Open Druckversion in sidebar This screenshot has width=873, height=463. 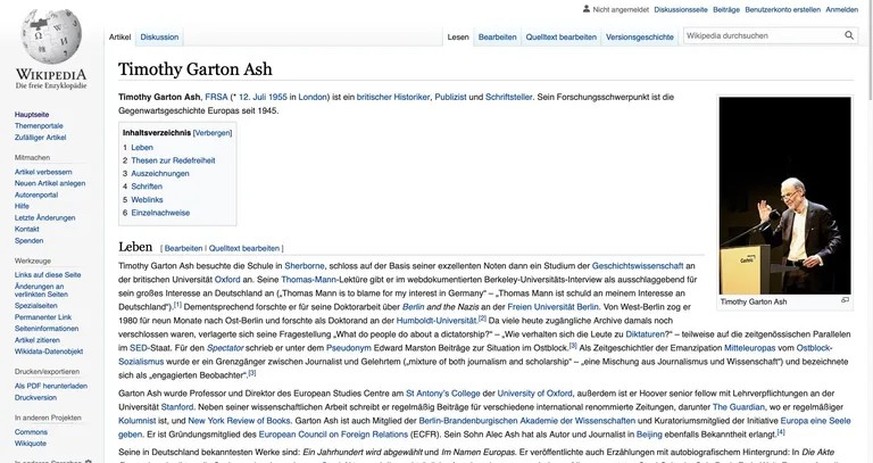[x=35, y=397]
